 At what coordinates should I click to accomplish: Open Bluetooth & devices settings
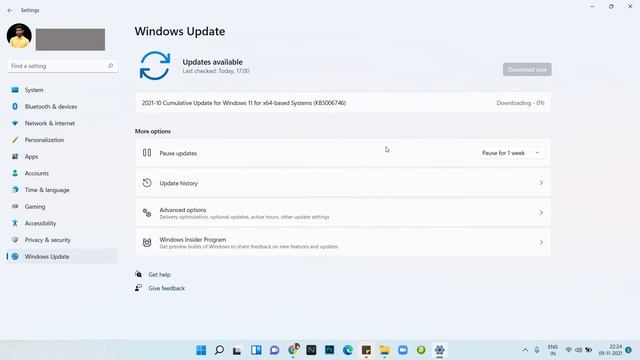[62, 107]
